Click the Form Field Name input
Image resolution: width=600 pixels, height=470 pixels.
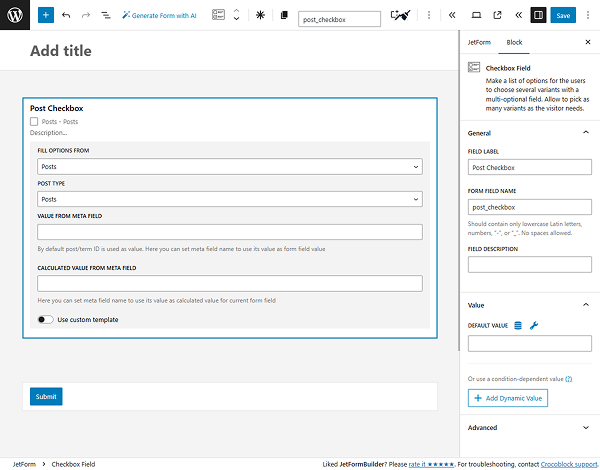529,207
